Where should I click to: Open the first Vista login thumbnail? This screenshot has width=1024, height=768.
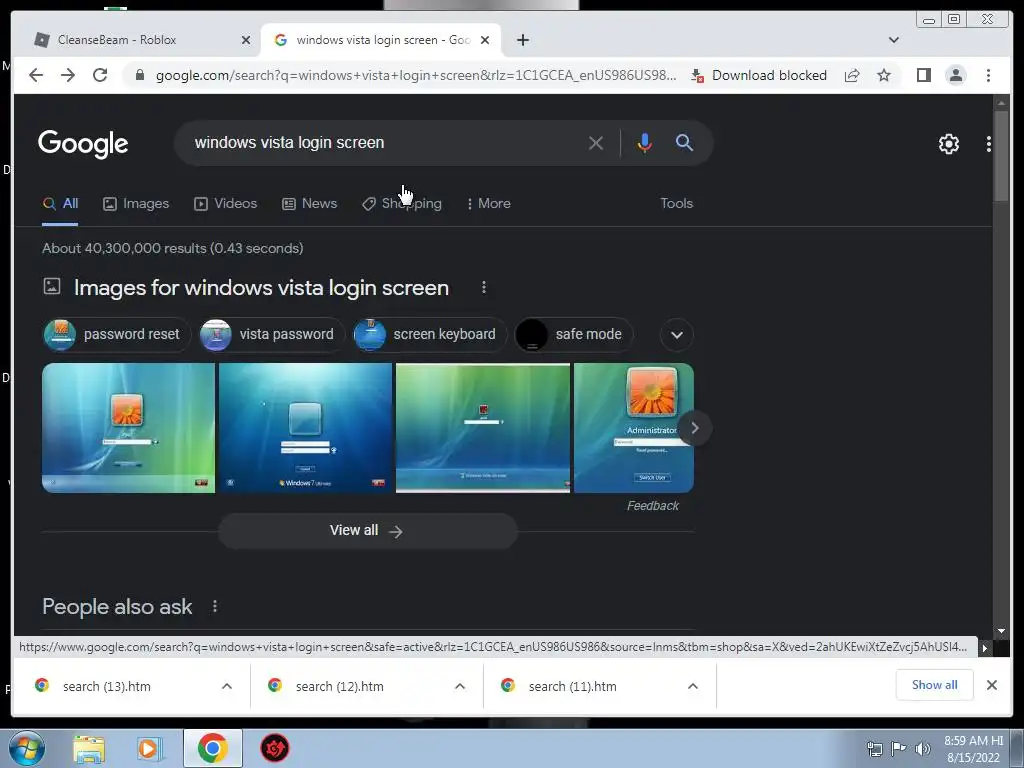pos(128,428)
